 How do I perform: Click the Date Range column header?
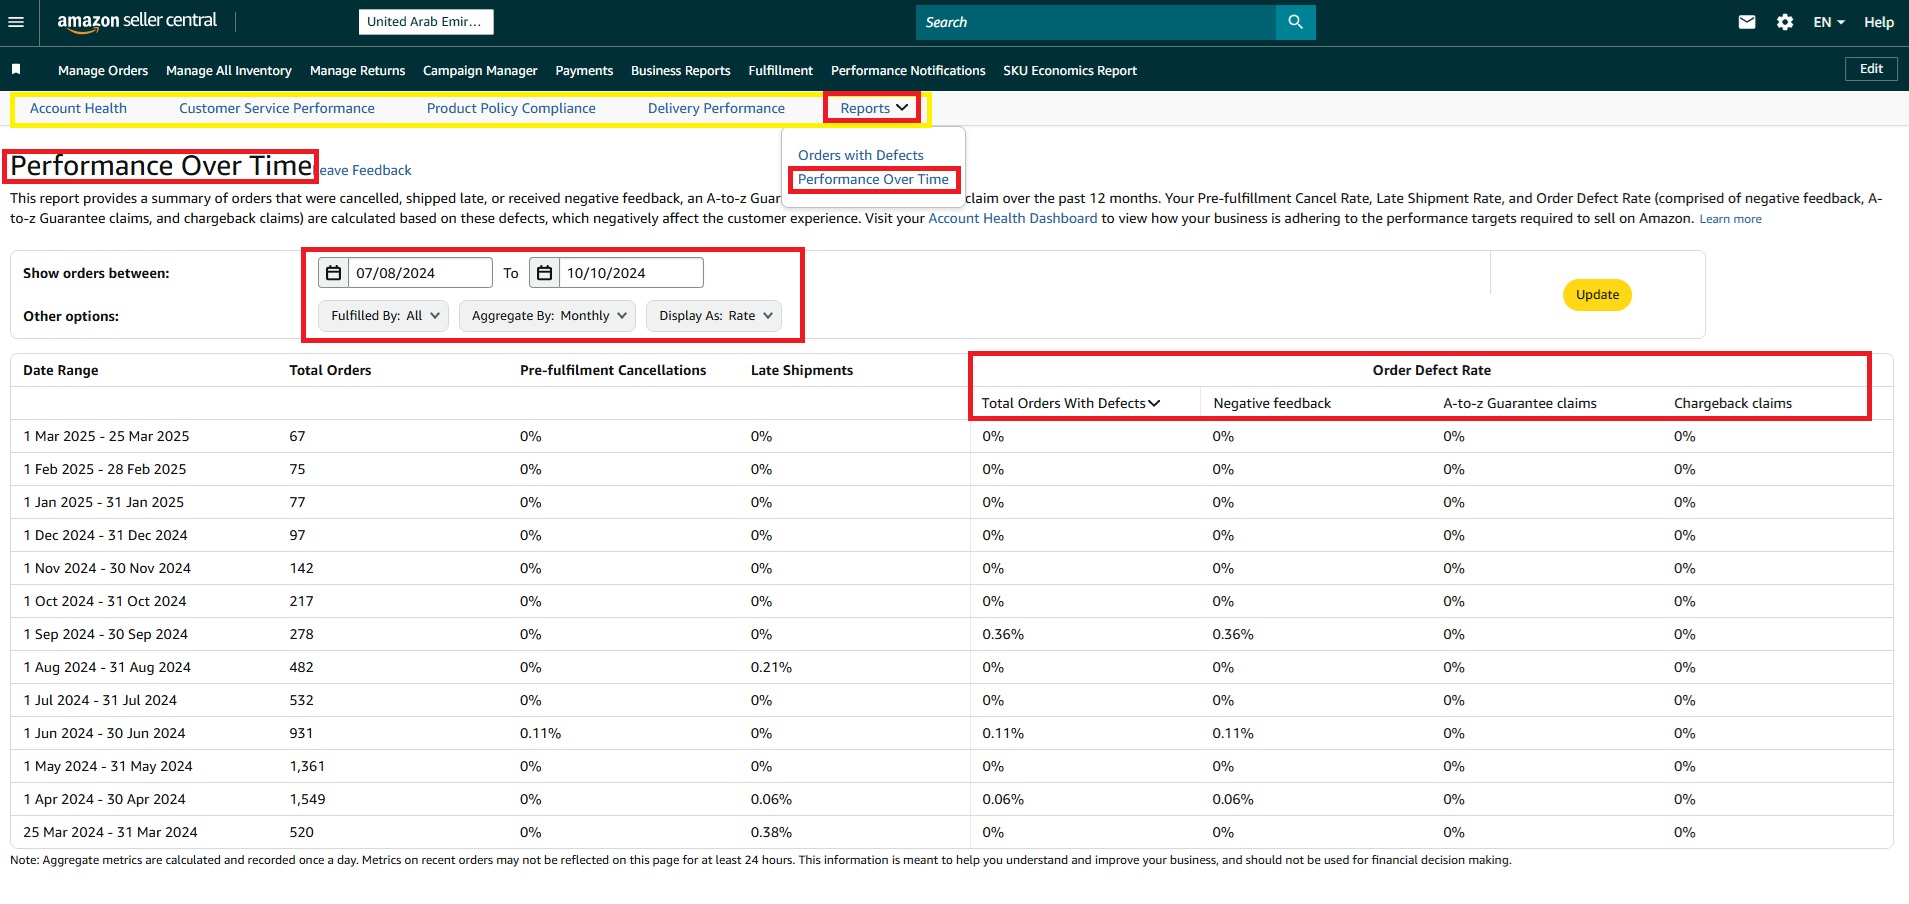(x=61, y=370)
